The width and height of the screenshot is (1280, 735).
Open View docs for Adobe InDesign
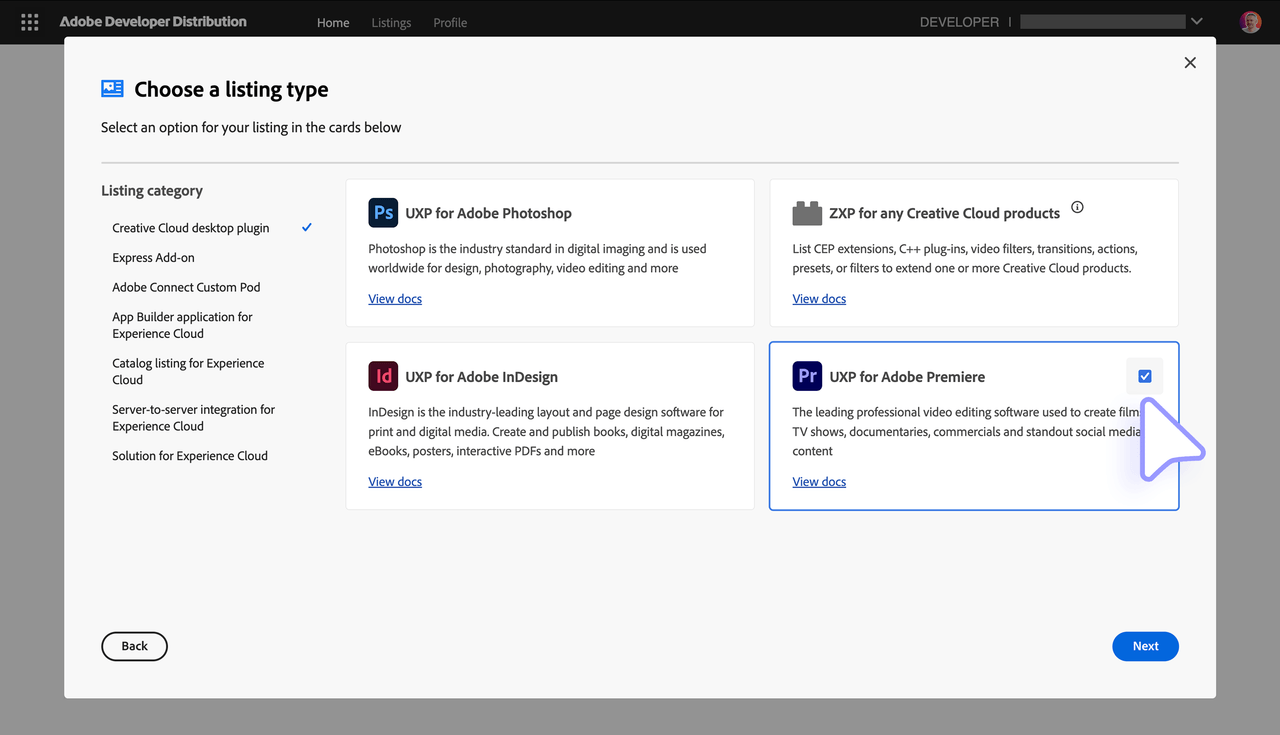coord(395,482)
